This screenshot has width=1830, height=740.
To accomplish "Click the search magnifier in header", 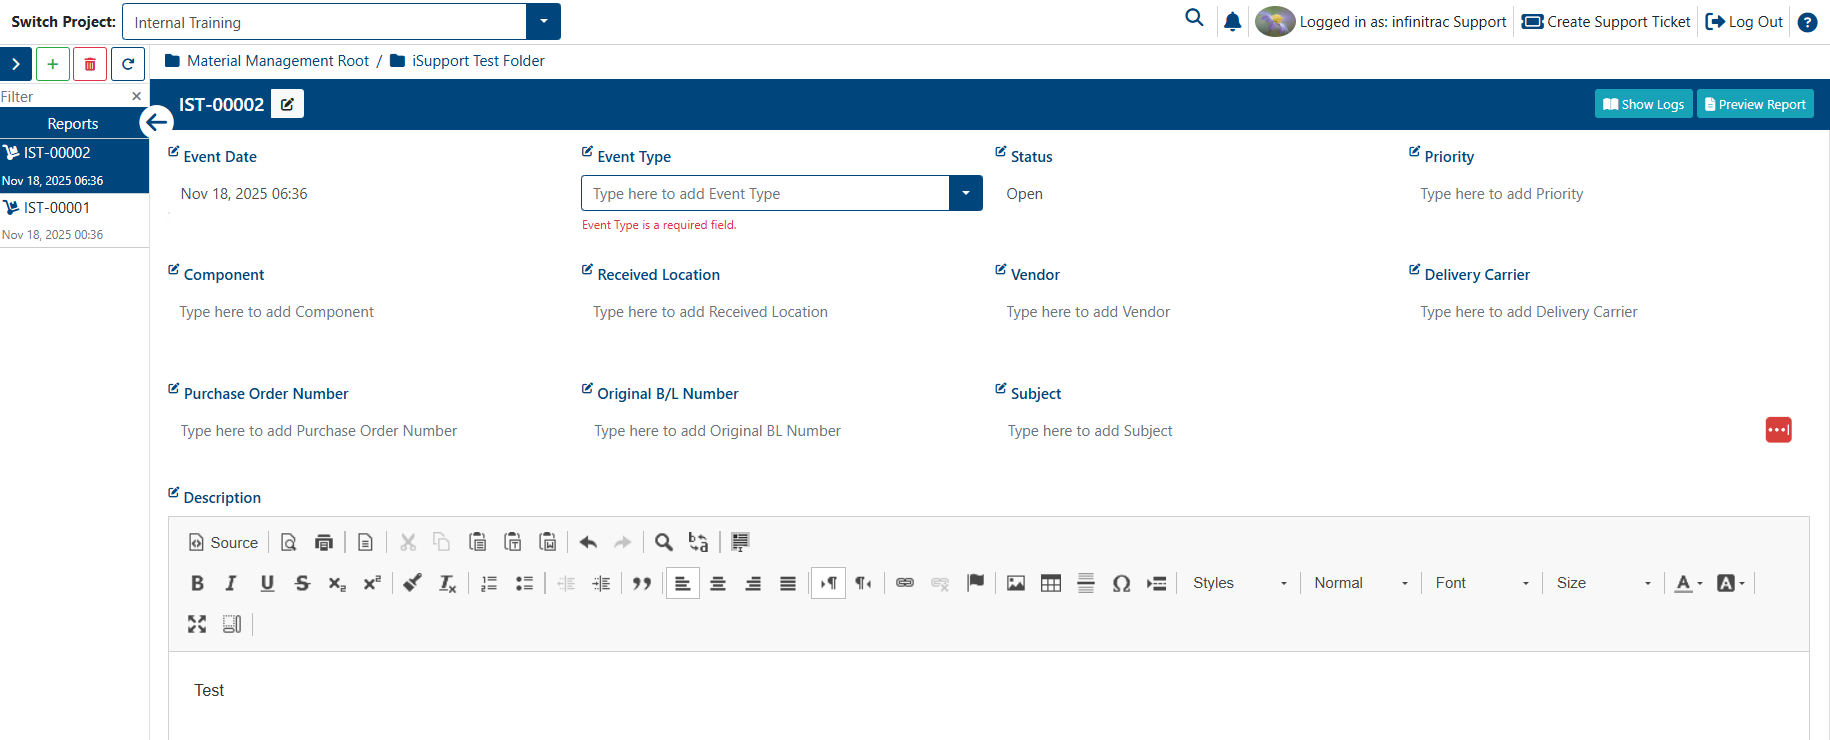I will [1194, 17].
